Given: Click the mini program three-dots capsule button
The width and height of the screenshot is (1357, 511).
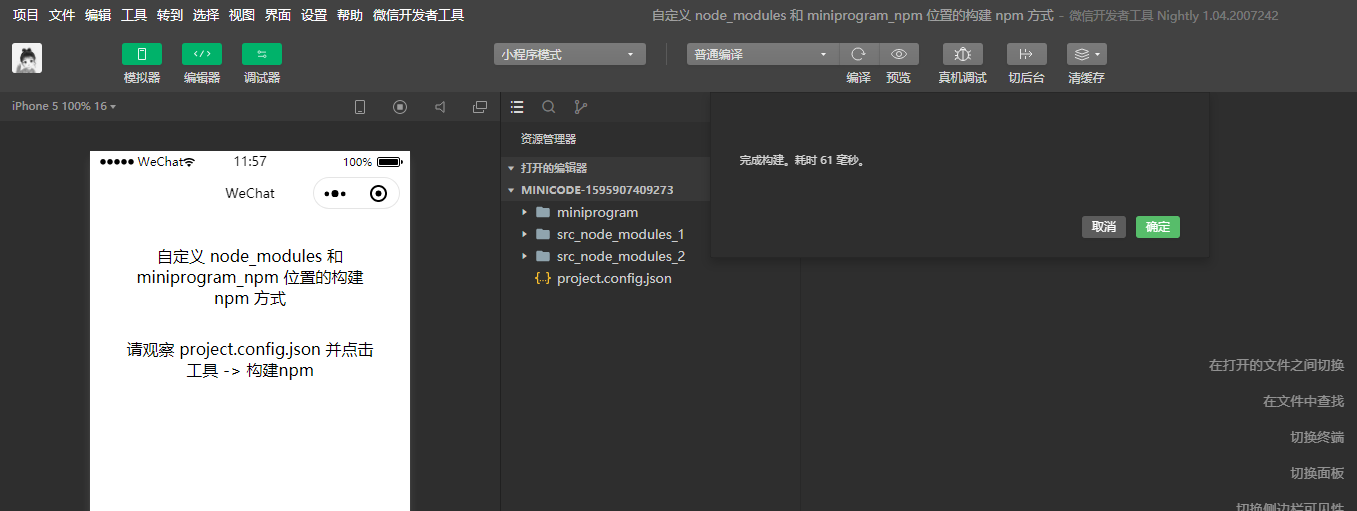Looking at the screenshot, I should 335,194.
